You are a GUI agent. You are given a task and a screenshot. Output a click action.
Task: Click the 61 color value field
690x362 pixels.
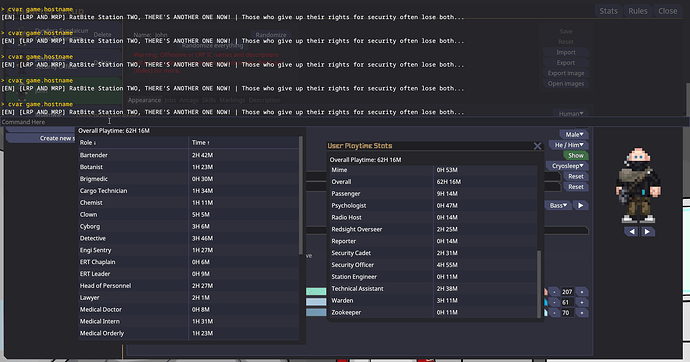coord(567,302)
